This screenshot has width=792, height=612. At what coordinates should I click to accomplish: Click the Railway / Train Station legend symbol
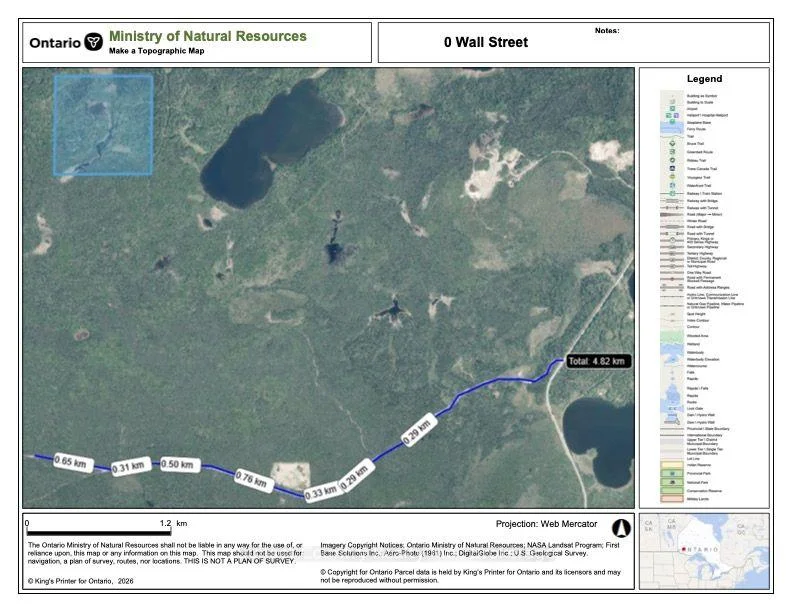672,193
